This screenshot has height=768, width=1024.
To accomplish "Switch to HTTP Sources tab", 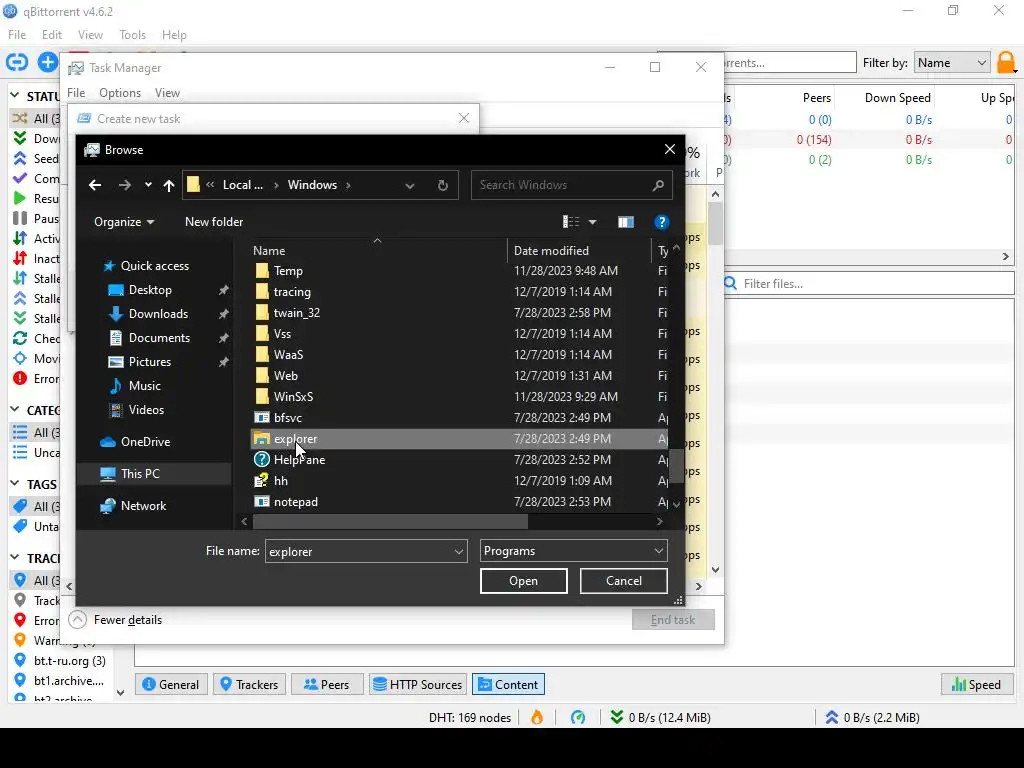I will [x=418, y=684].
